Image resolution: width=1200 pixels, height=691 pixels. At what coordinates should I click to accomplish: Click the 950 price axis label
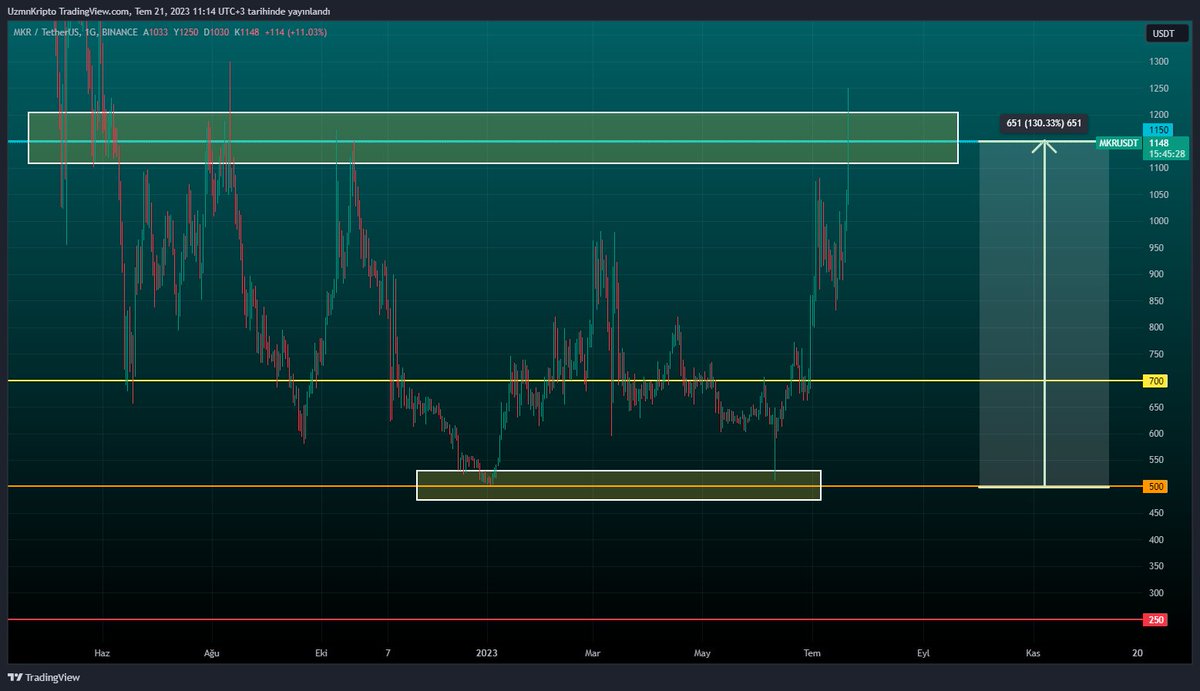(1156, 248)
